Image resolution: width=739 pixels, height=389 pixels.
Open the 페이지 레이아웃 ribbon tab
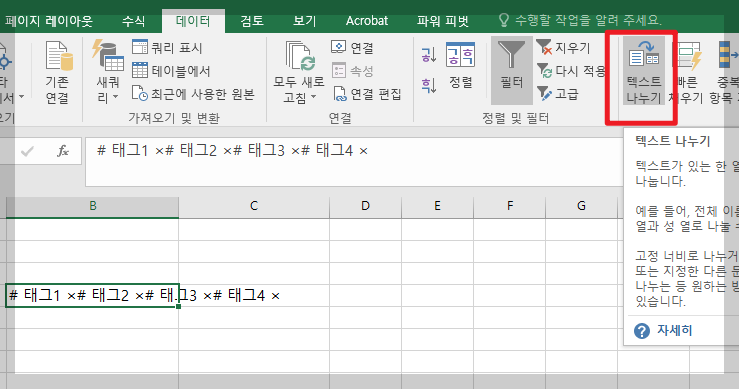pos(48,21)
